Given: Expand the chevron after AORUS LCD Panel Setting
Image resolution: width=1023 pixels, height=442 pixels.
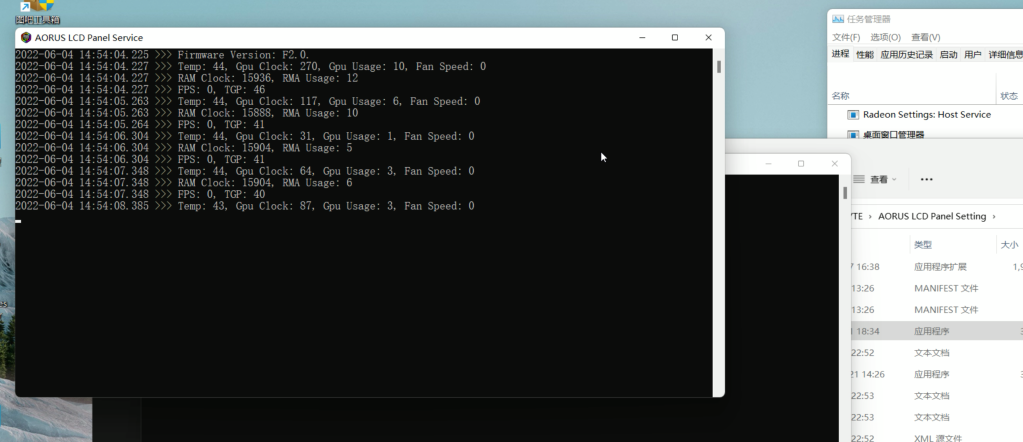Looking at the screenshot, I should [994, 216].
